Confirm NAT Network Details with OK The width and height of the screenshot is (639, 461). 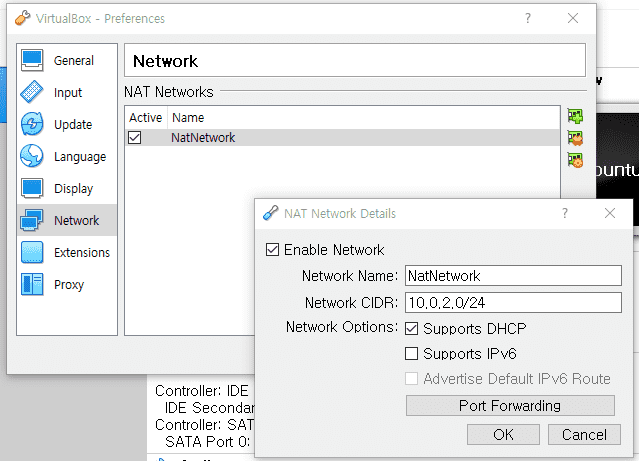[x=503, y=435]
